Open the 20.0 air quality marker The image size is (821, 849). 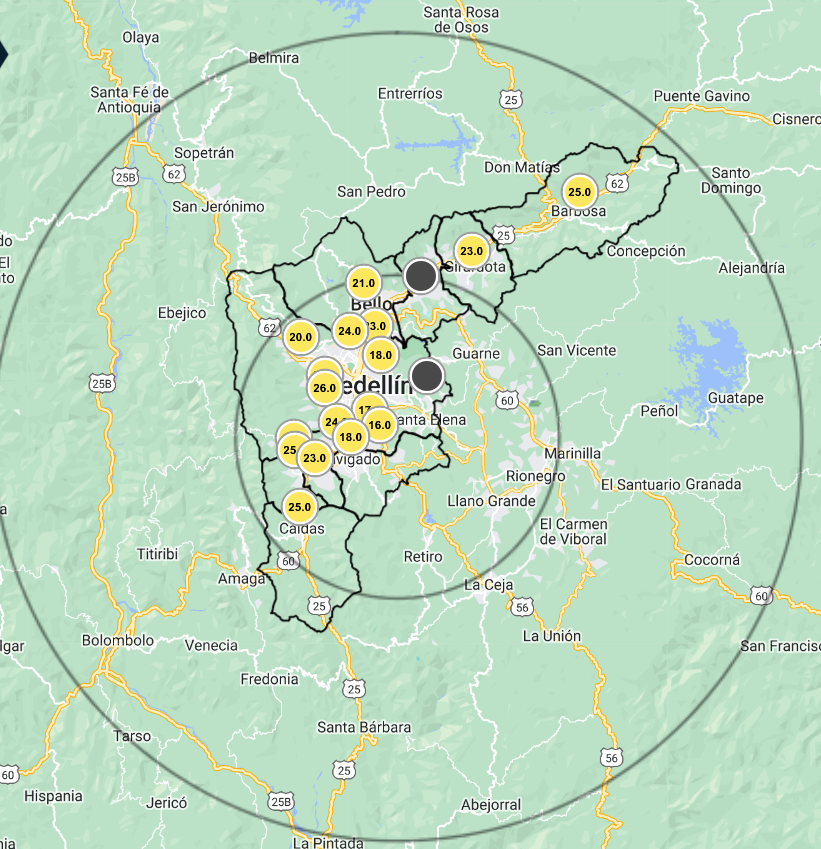point(300,337)
